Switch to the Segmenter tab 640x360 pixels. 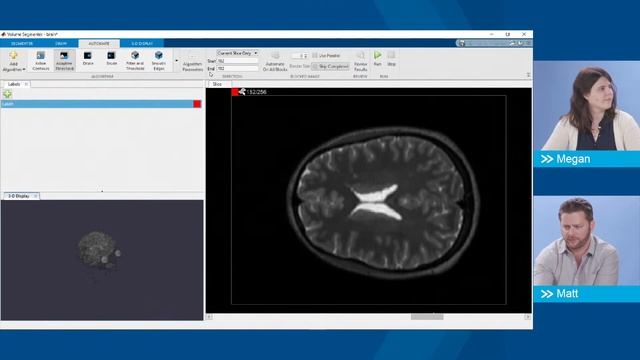22,43
